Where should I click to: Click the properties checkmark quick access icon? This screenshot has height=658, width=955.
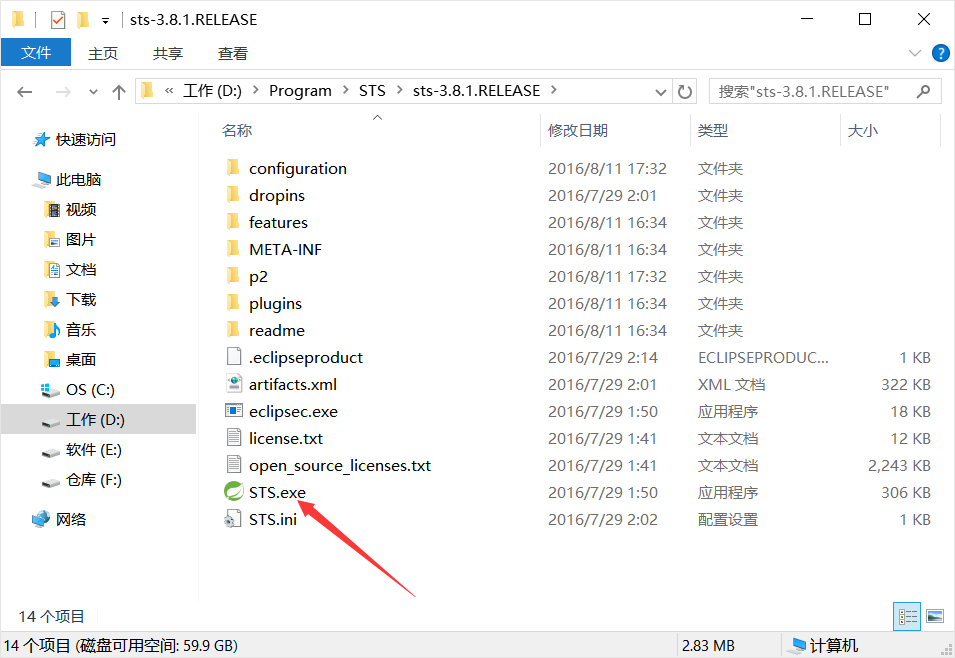pyautogui.click(x=58, y=20)
